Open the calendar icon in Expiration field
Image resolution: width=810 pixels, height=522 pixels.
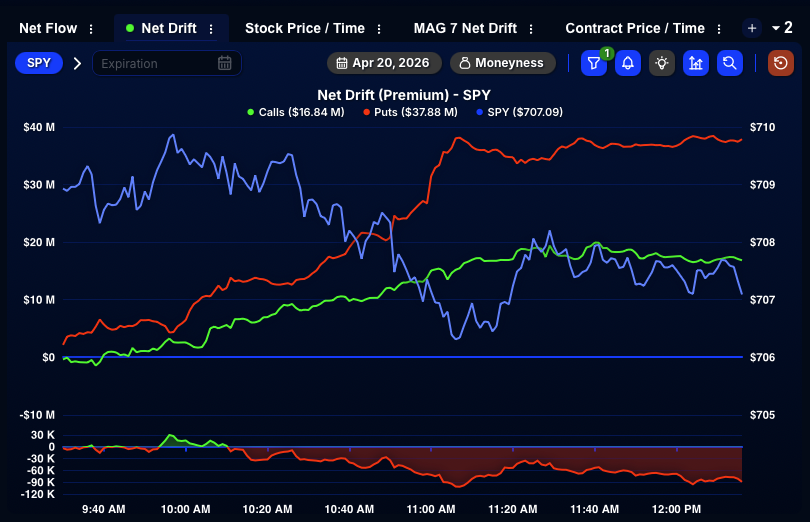tap(225, 63)
